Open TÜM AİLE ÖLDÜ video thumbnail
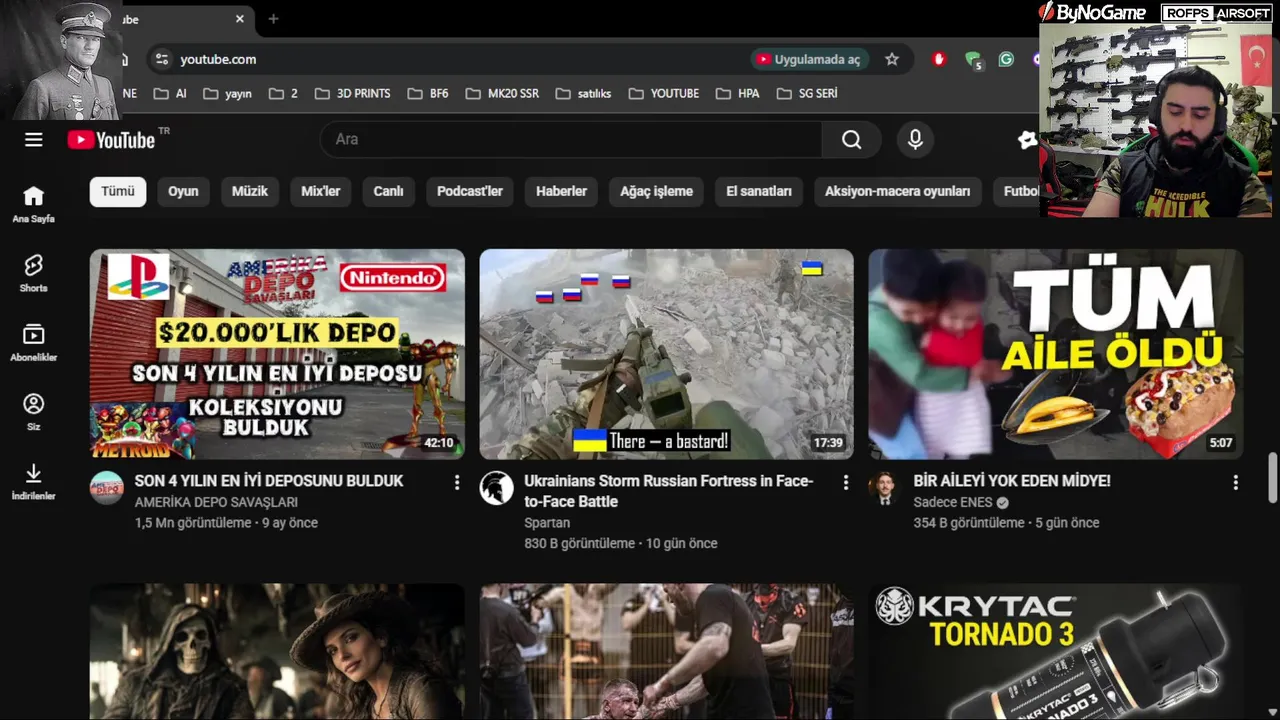 pyautogui.click(x=1056, y=354)
